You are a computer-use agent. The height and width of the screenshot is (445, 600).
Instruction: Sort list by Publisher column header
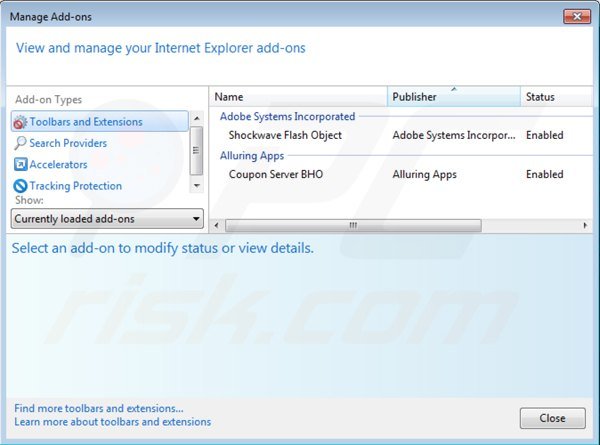(453, 97)
